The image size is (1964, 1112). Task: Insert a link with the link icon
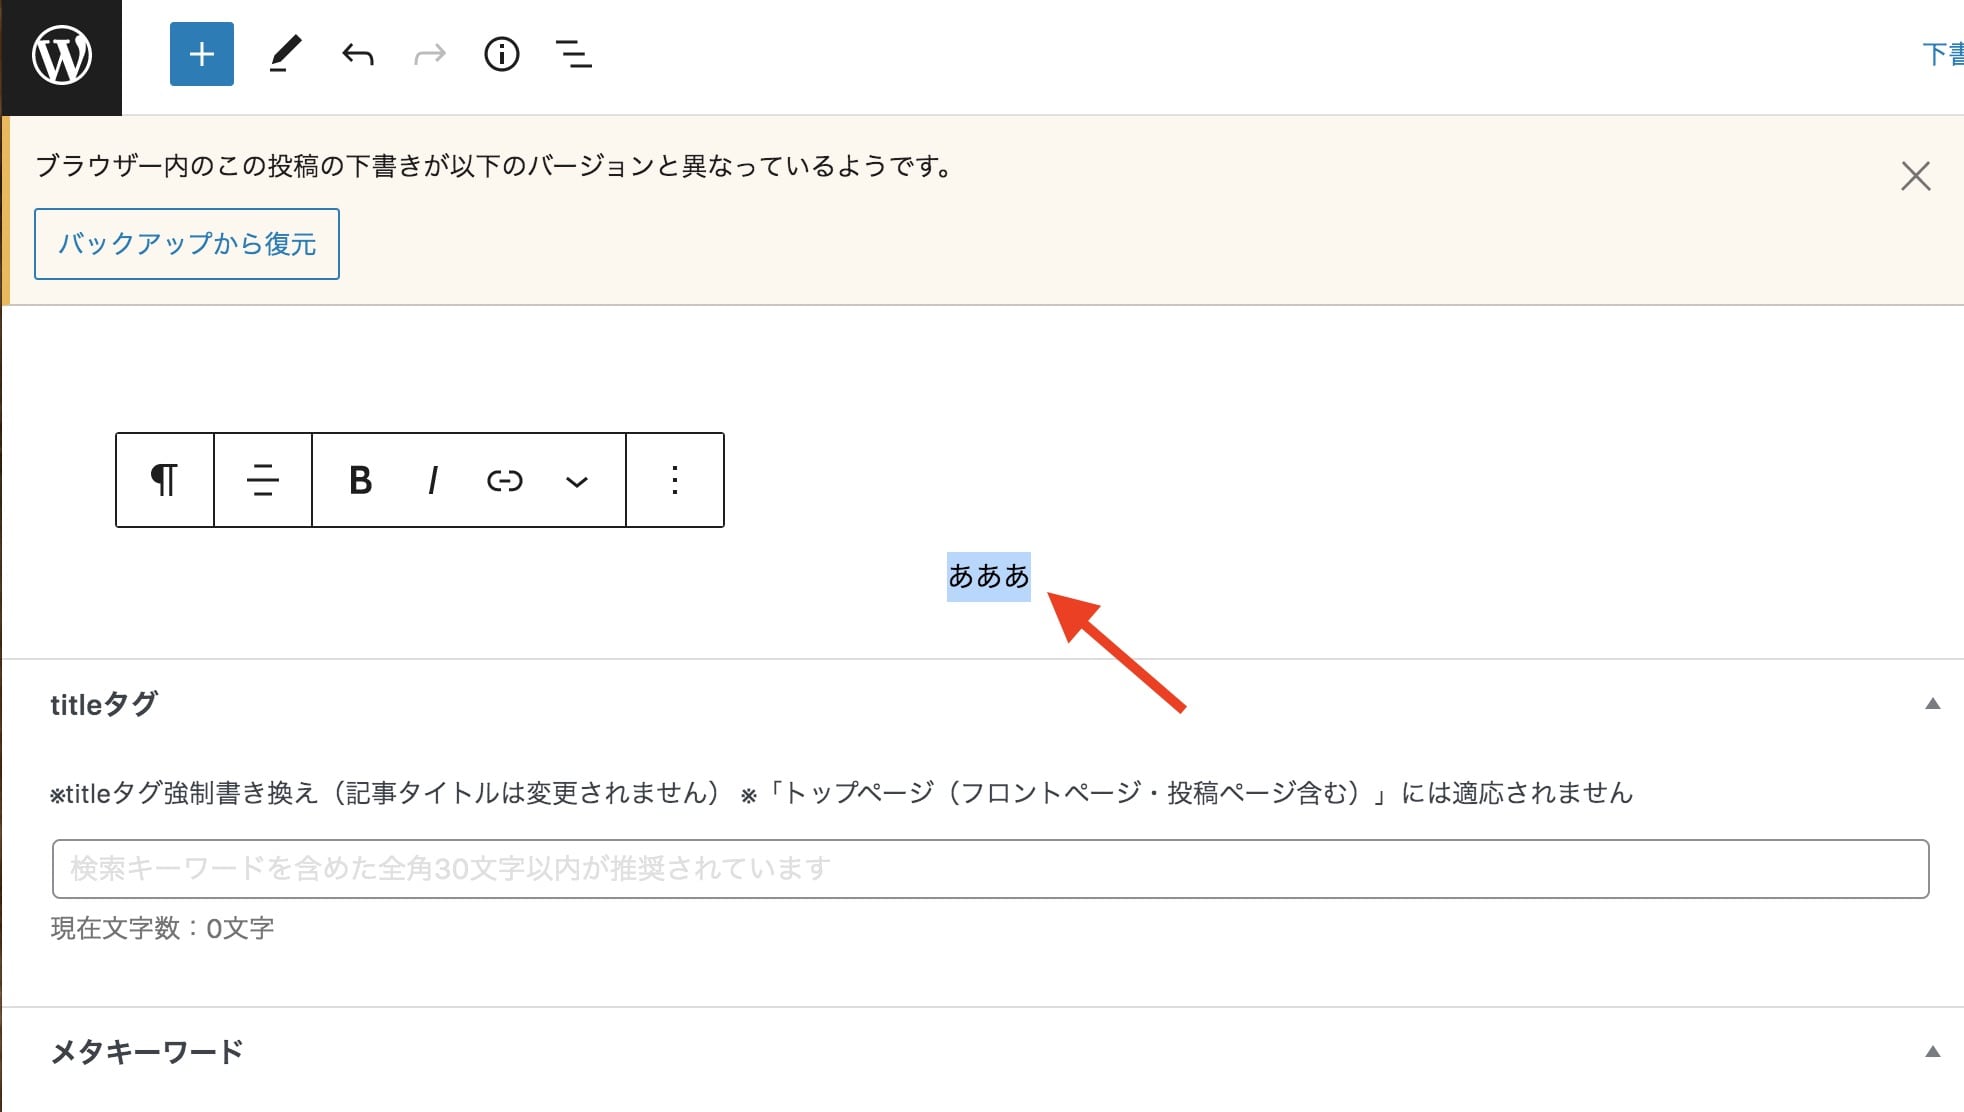pyautogui.click(x=505, y=480)
